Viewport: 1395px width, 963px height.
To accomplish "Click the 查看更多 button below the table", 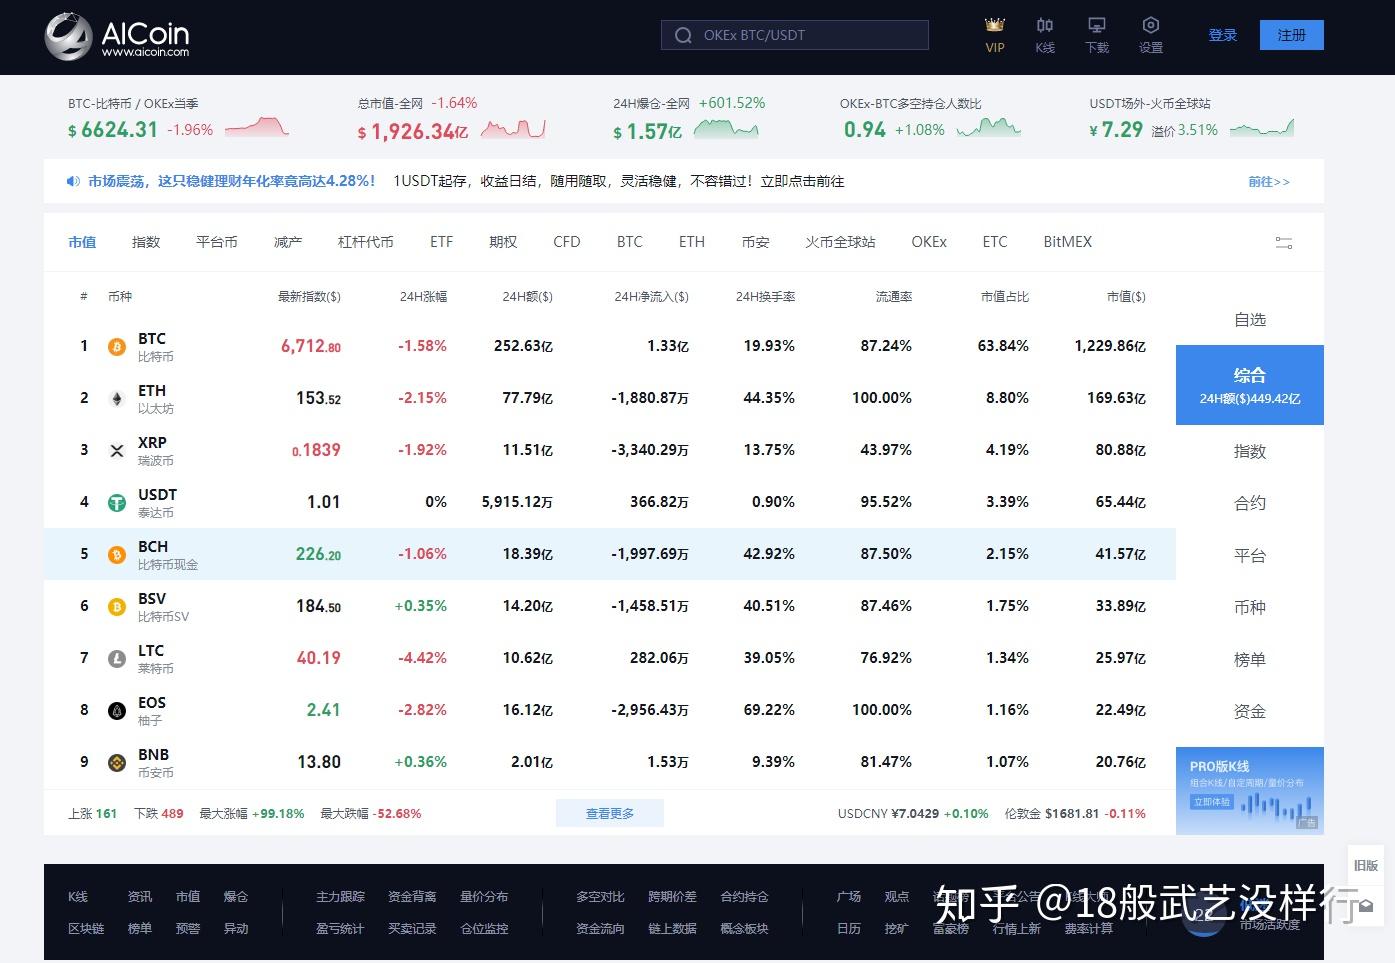I will click(610, 814).
